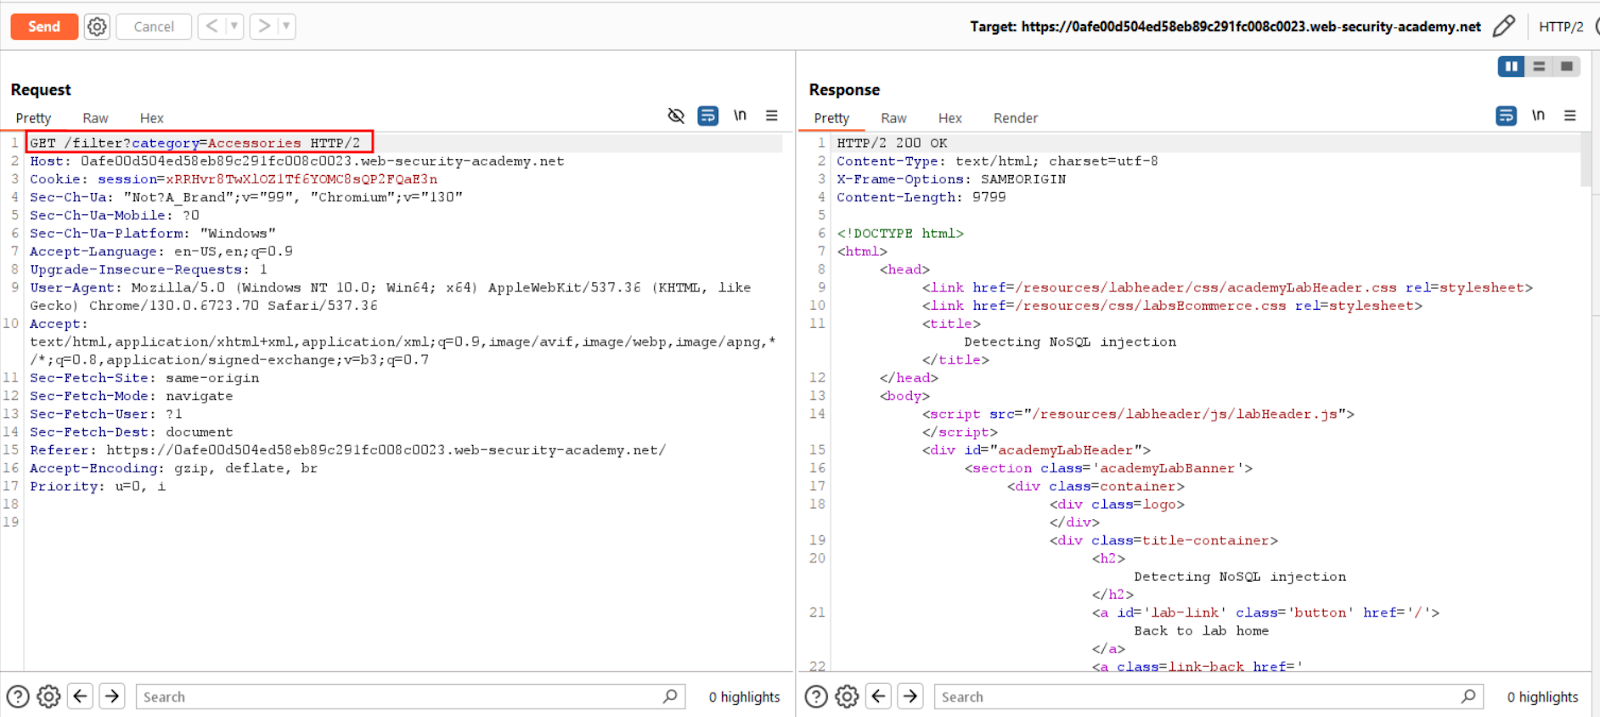1600x717 pixels.
Task: Click magnifier icon in Request search
Action: click(670, 696)
